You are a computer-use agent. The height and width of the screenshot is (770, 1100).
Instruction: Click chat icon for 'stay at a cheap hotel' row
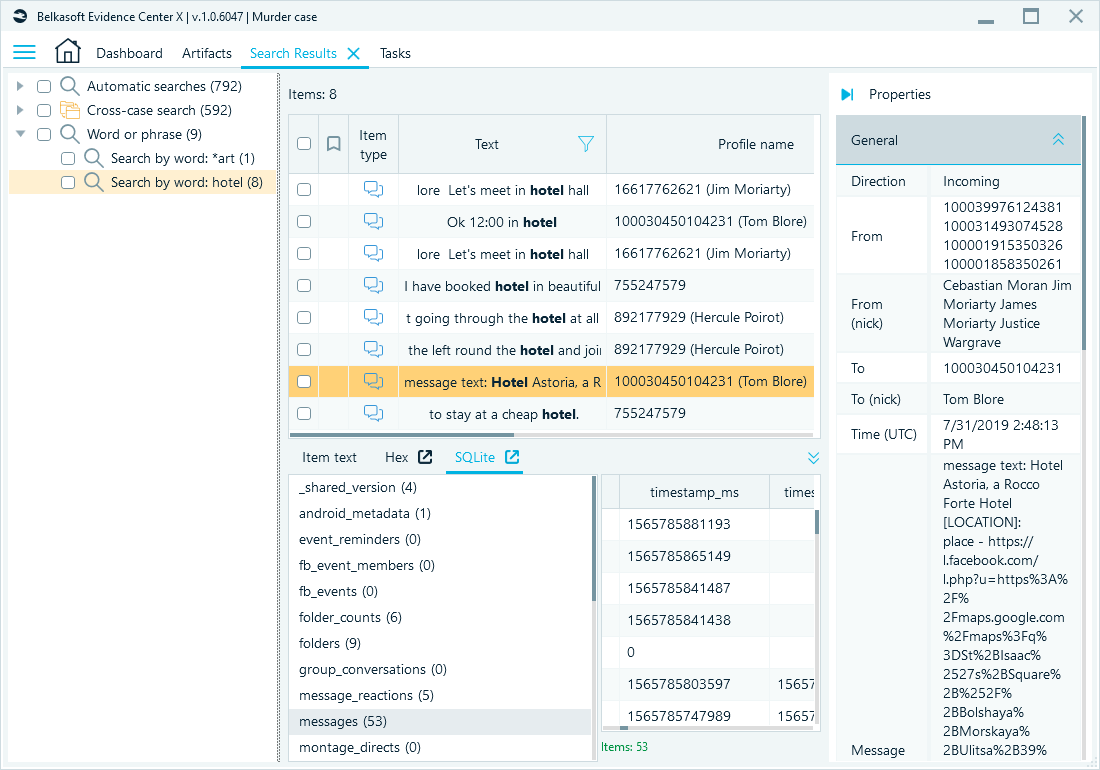(x=373, y=414)
